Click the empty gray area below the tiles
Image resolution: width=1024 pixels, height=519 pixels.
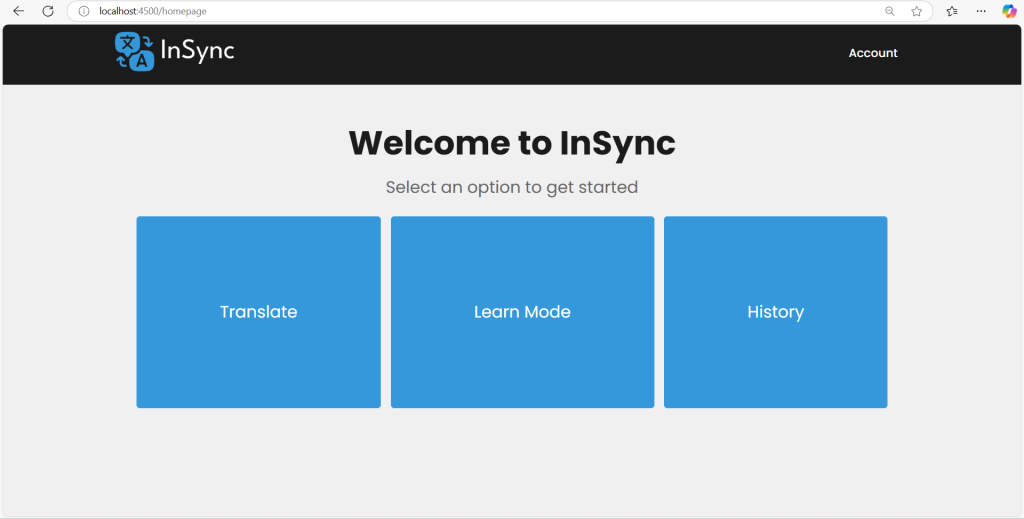(x=511, y=462)
